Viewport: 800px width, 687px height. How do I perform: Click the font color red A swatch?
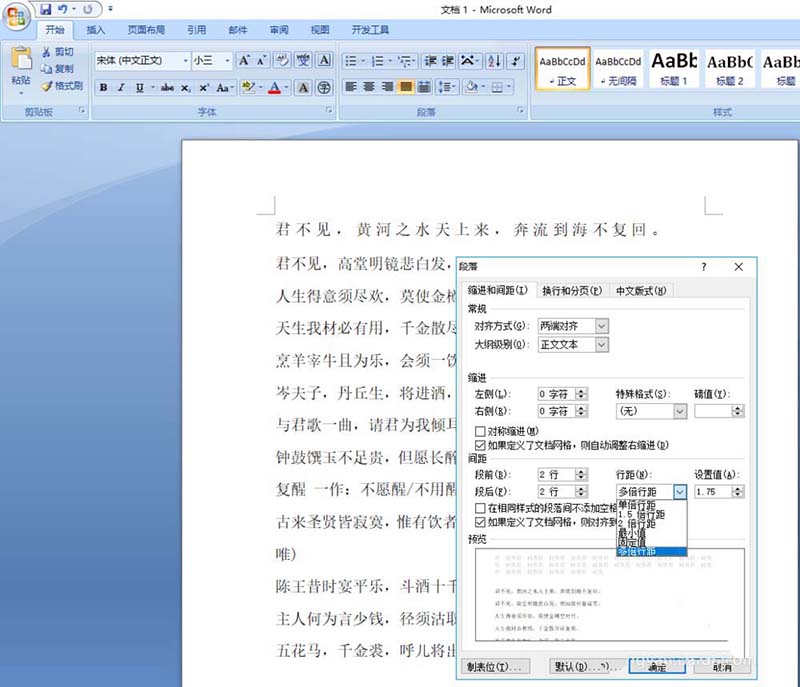[274, 88]
